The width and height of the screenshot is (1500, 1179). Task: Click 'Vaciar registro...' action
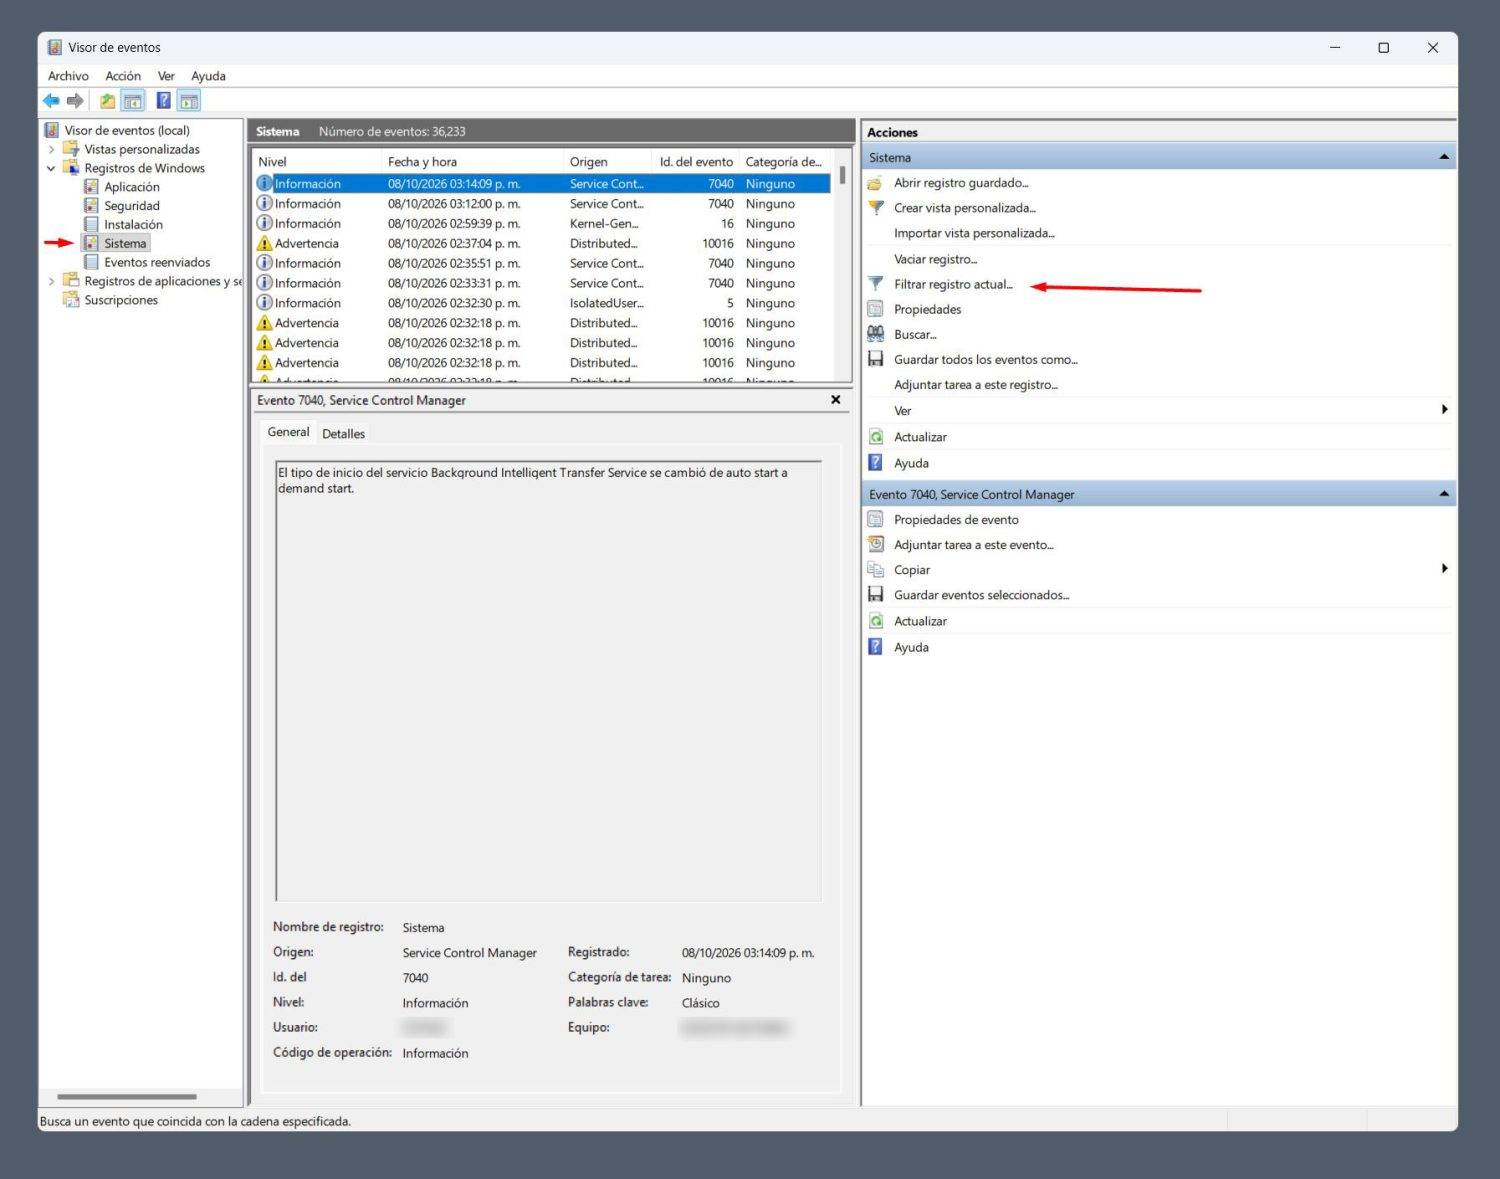pyautogui.click(x=936, y=259)
